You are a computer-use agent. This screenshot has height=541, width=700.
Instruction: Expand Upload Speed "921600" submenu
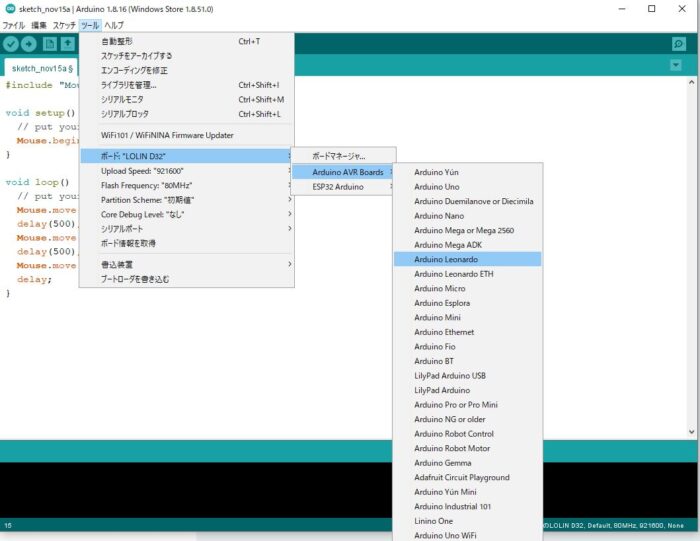pyautogui.click(x=187, y=171)
